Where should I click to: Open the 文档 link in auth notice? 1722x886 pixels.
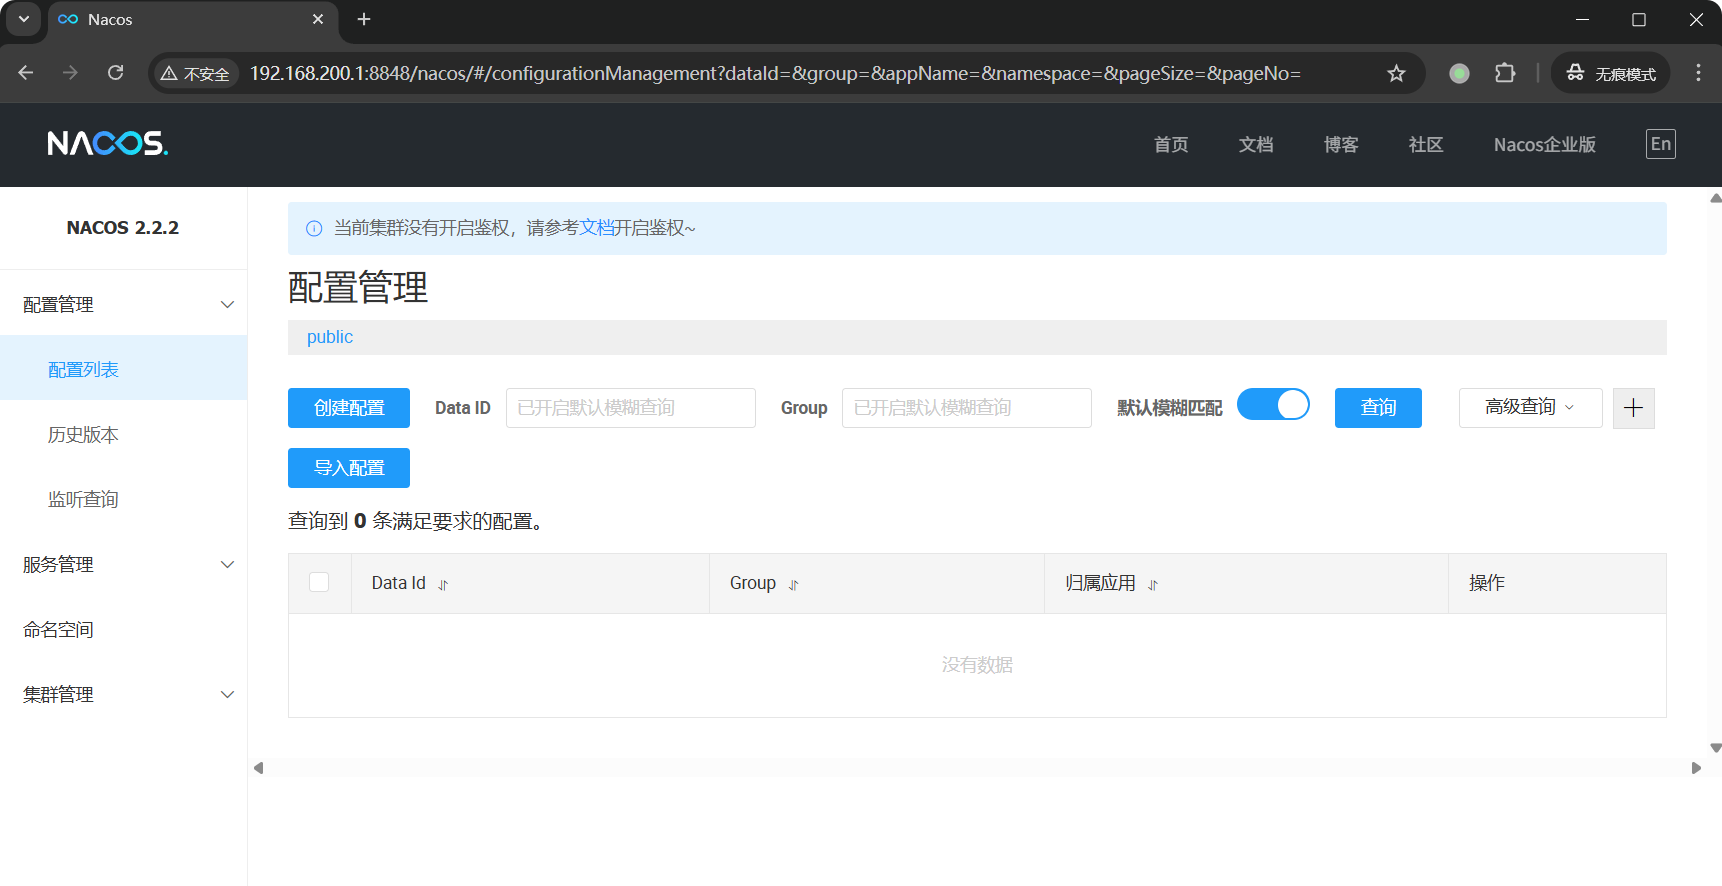click(x=597, y=228)
